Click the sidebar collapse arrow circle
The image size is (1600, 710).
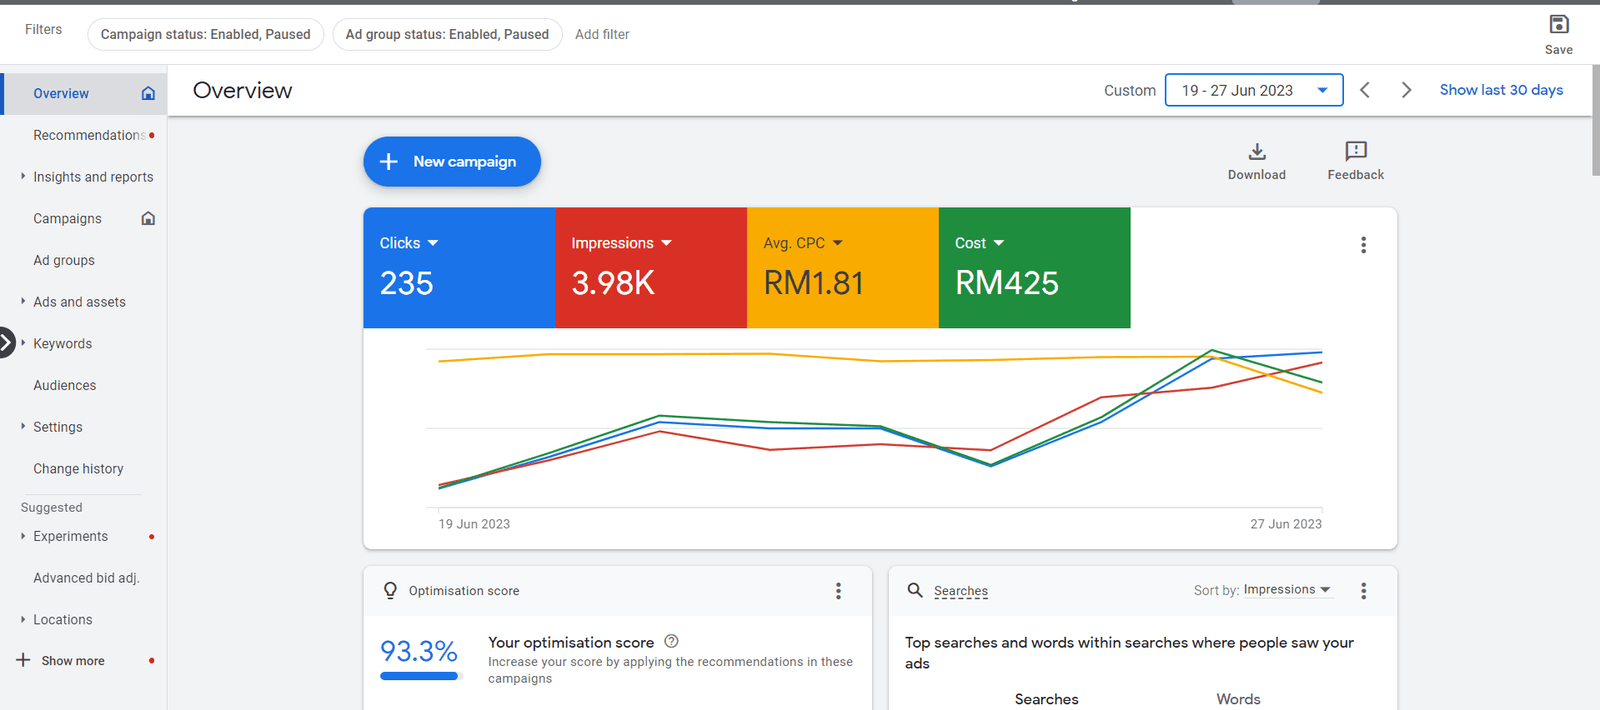click(x=6, y=343)
